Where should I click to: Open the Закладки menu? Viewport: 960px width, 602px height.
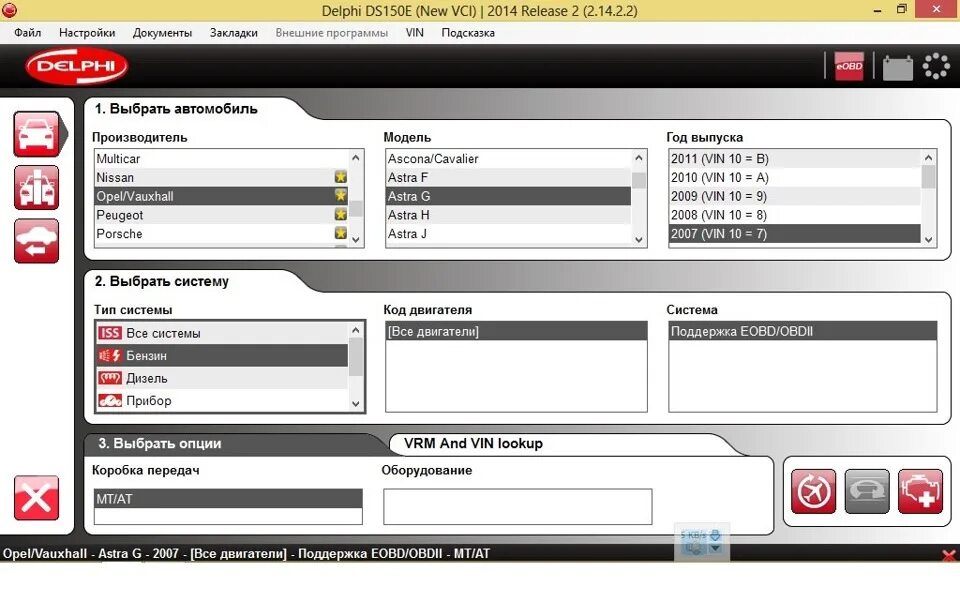[233, 32]
